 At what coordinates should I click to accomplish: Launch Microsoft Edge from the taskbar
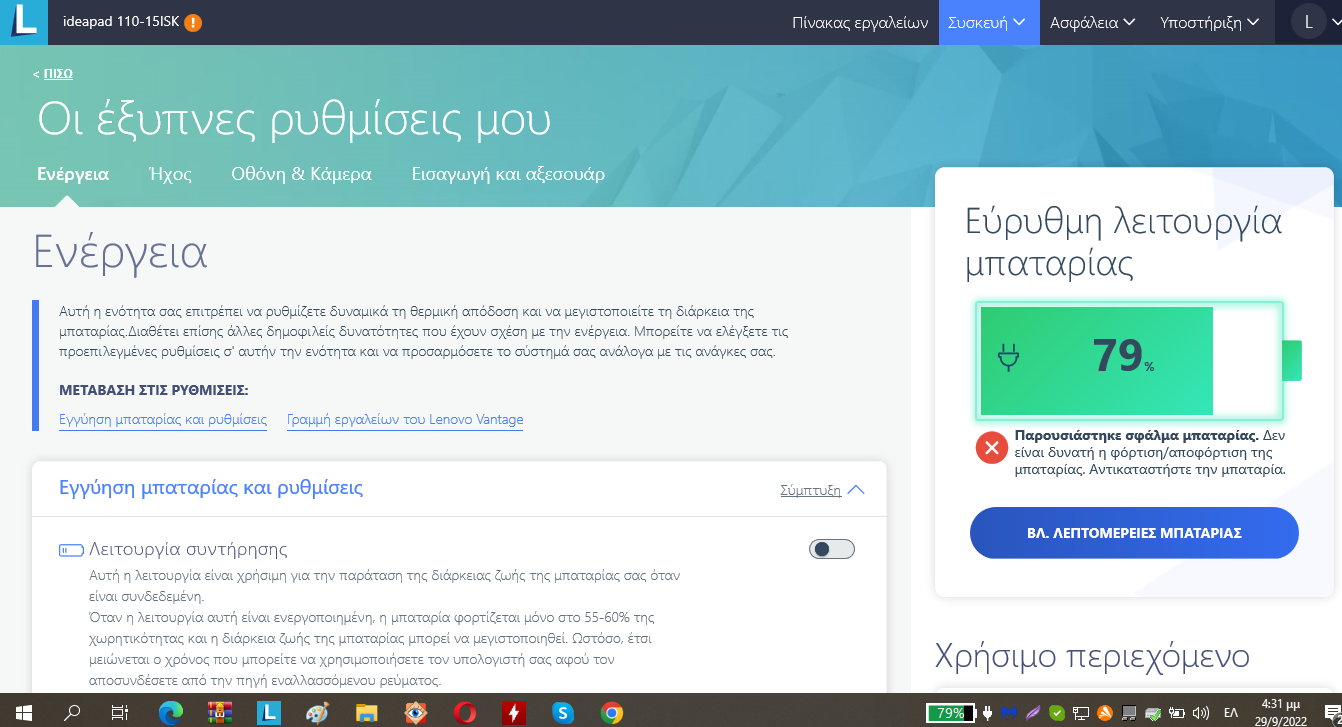(171, 713)
